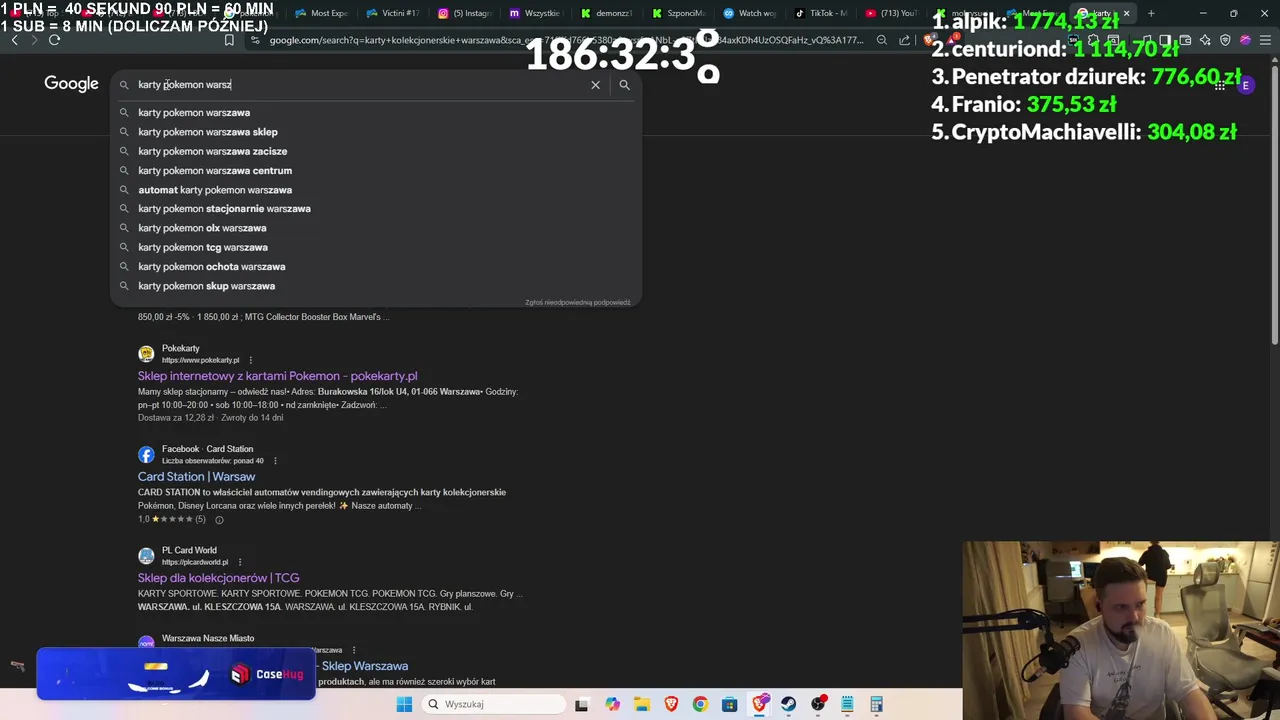Open more options beside Pokekarty result
The image size is (1280, 720).
pos(250,360)
